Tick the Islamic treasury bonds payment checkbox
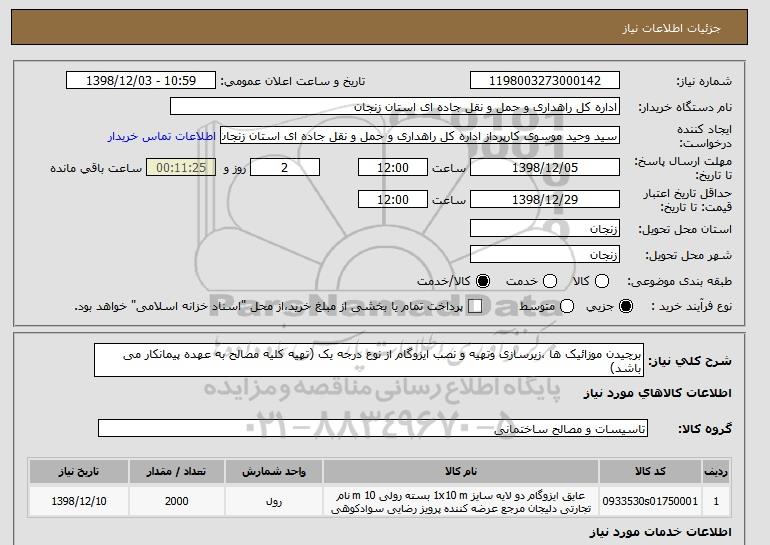 tap(475, 306)
